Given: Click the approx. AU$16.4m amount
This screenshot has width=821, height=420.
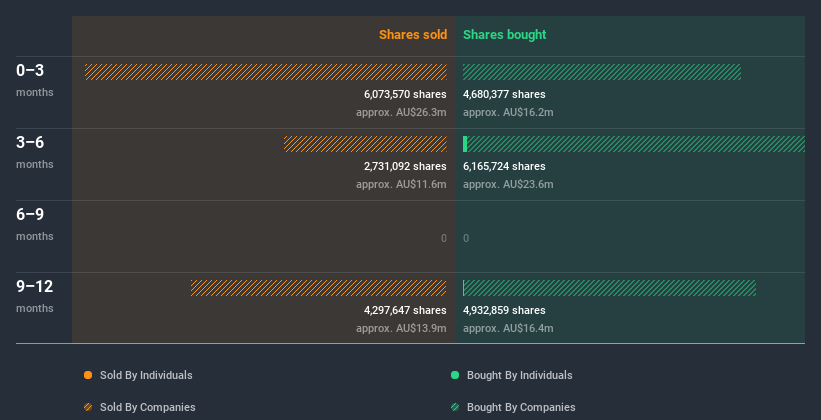Looking at the screenshot, I should 508,328.
